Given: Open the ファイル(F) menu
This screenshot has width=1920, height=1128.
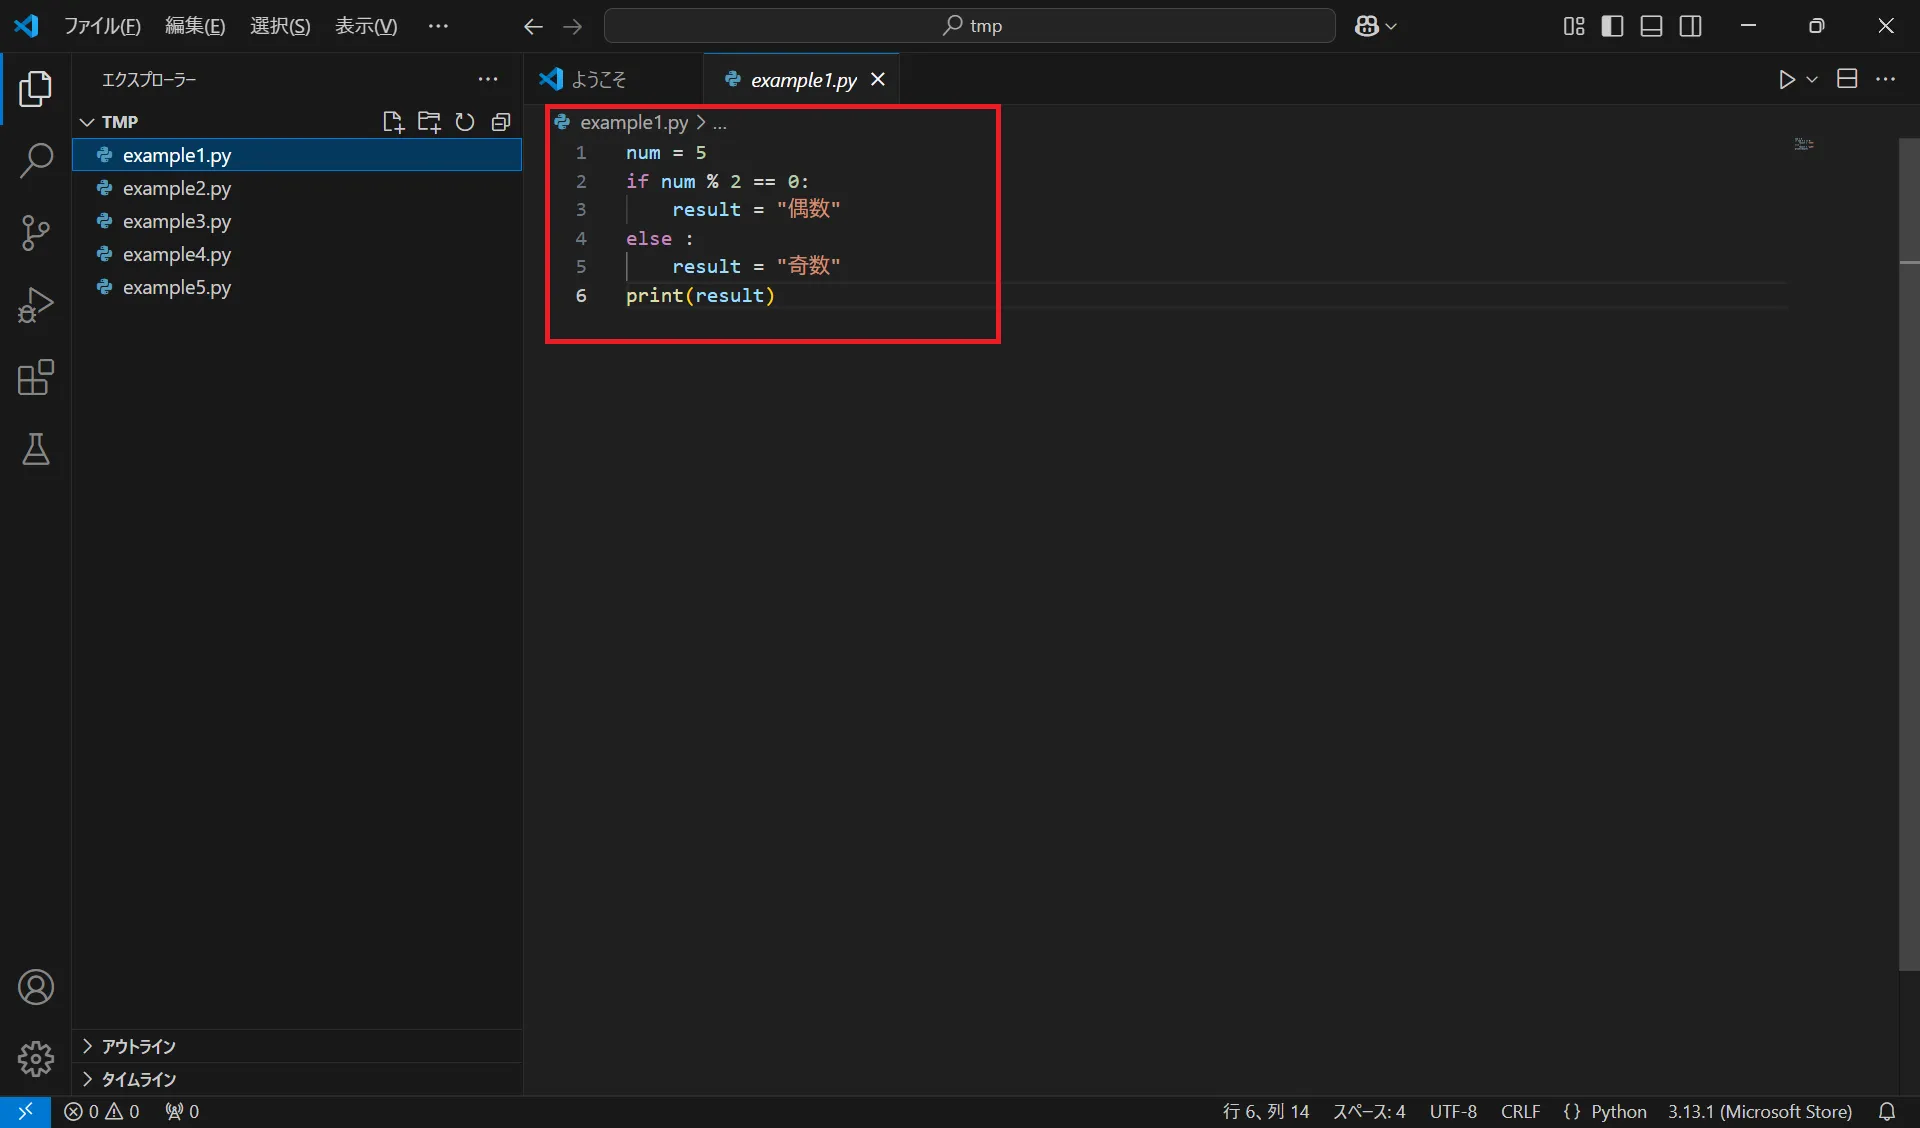Looking at the screenshot, I should (x=103, y=26).
